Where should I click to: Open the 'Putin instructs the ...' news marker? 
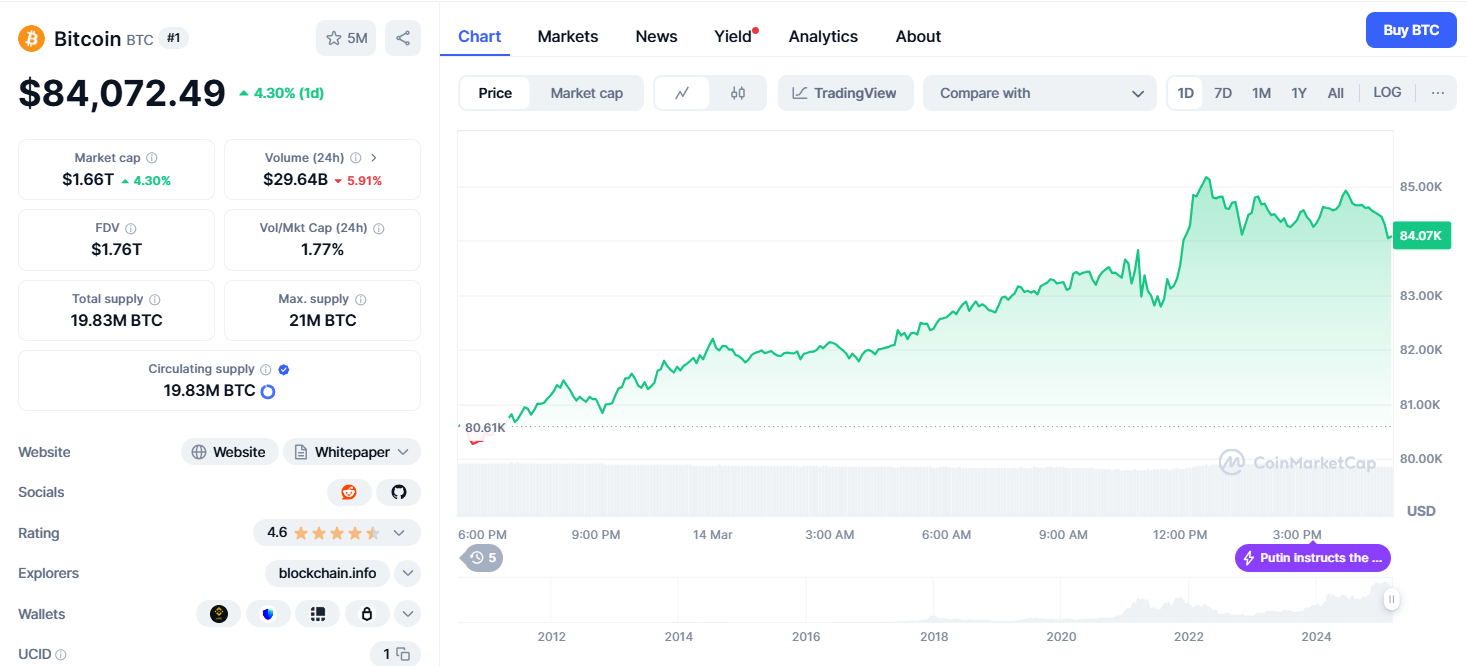pos(1313,558)
